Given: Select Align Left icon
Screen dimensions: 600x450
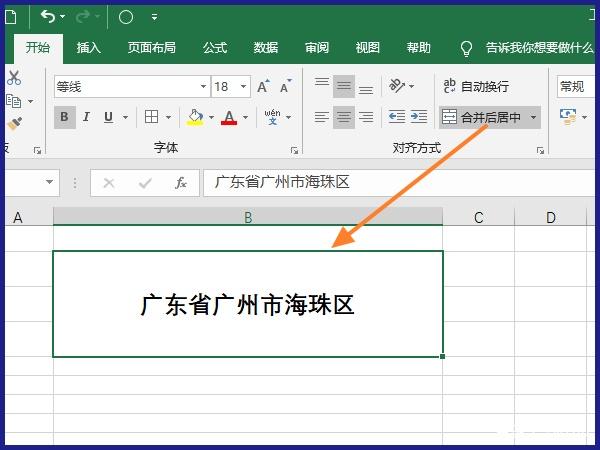Looking at the screenshot, I should (322, 117).
